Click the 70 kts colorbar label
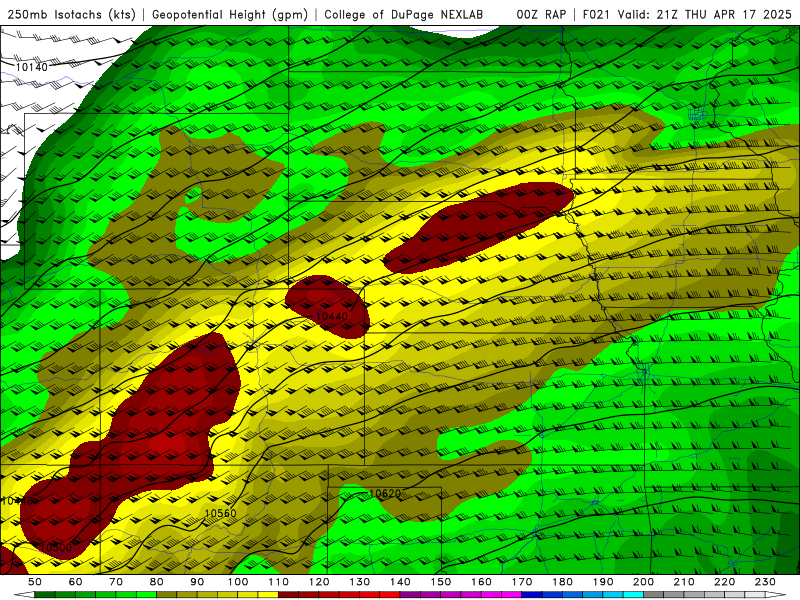800x600 pixels. click(116, 582)
